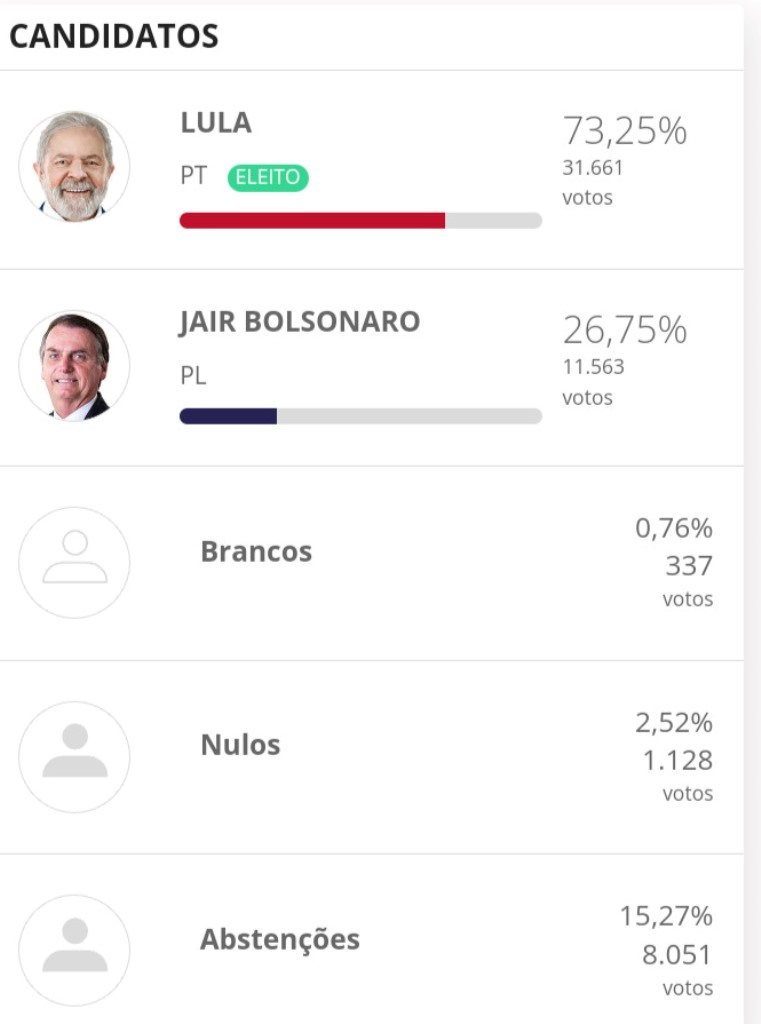The height and width of the screenshot is (1024, 761).
Task: Click the PT party label
Action: [193, 176]
